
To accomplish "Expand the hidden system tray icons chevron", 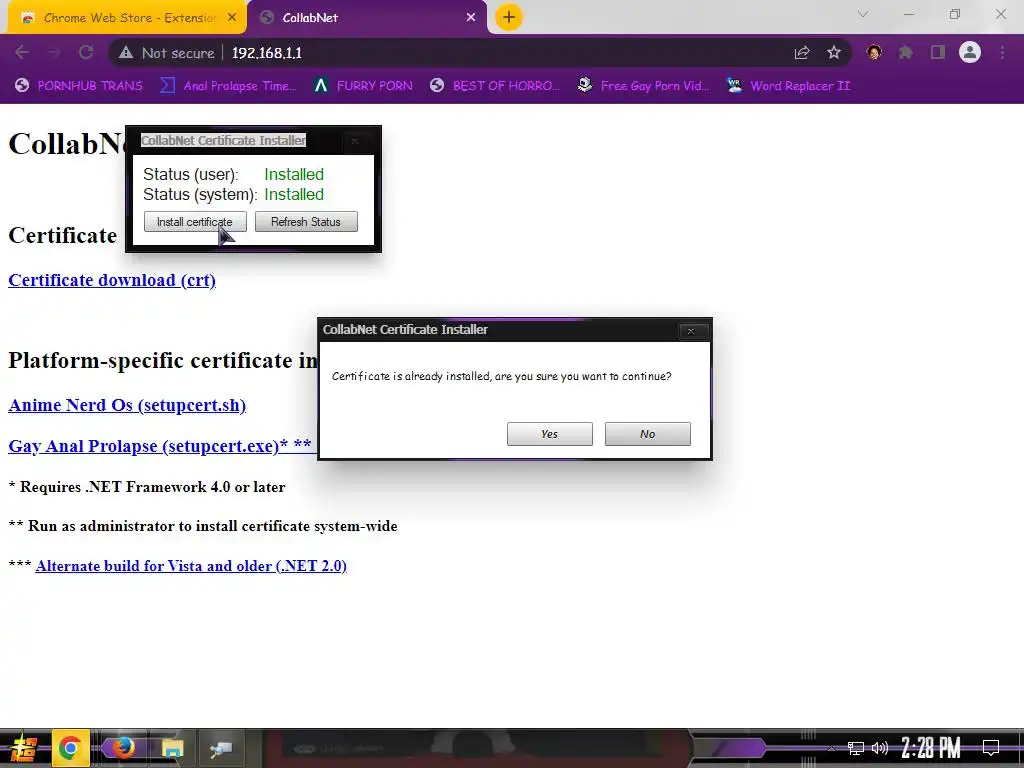I will 831,748.
